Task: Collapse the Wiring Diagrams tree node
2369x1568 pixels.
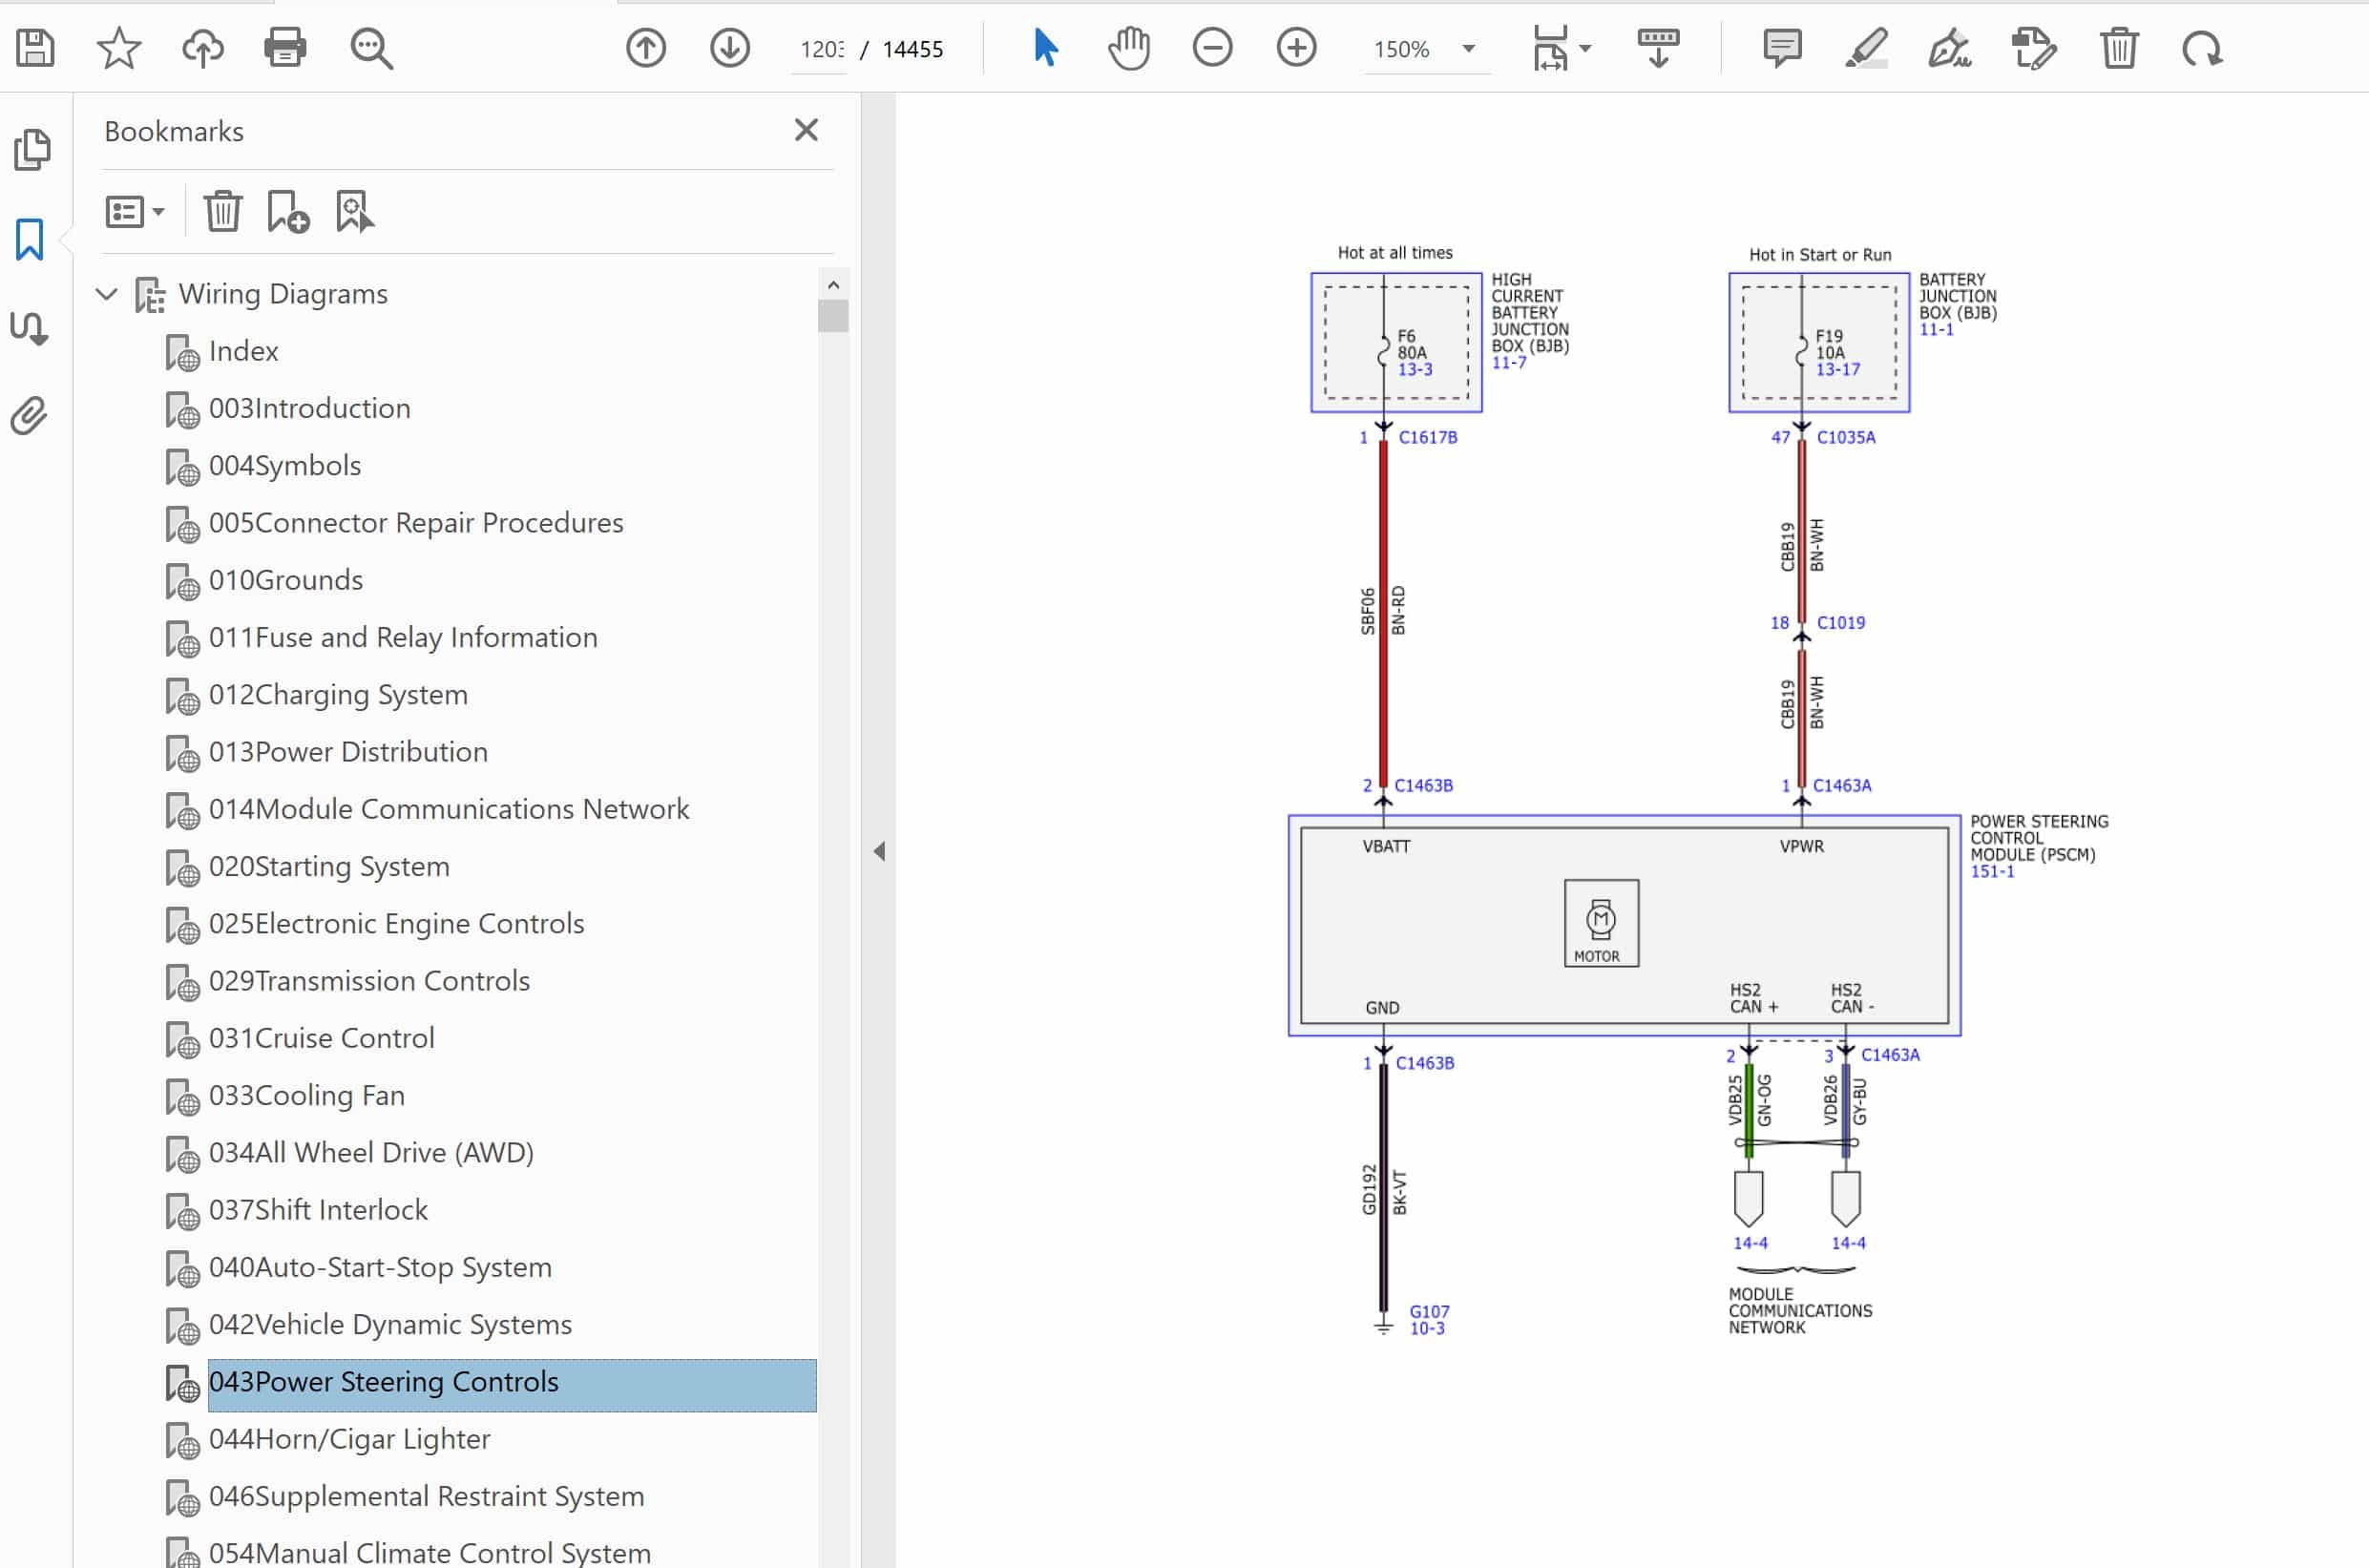Action: point(107,294)
